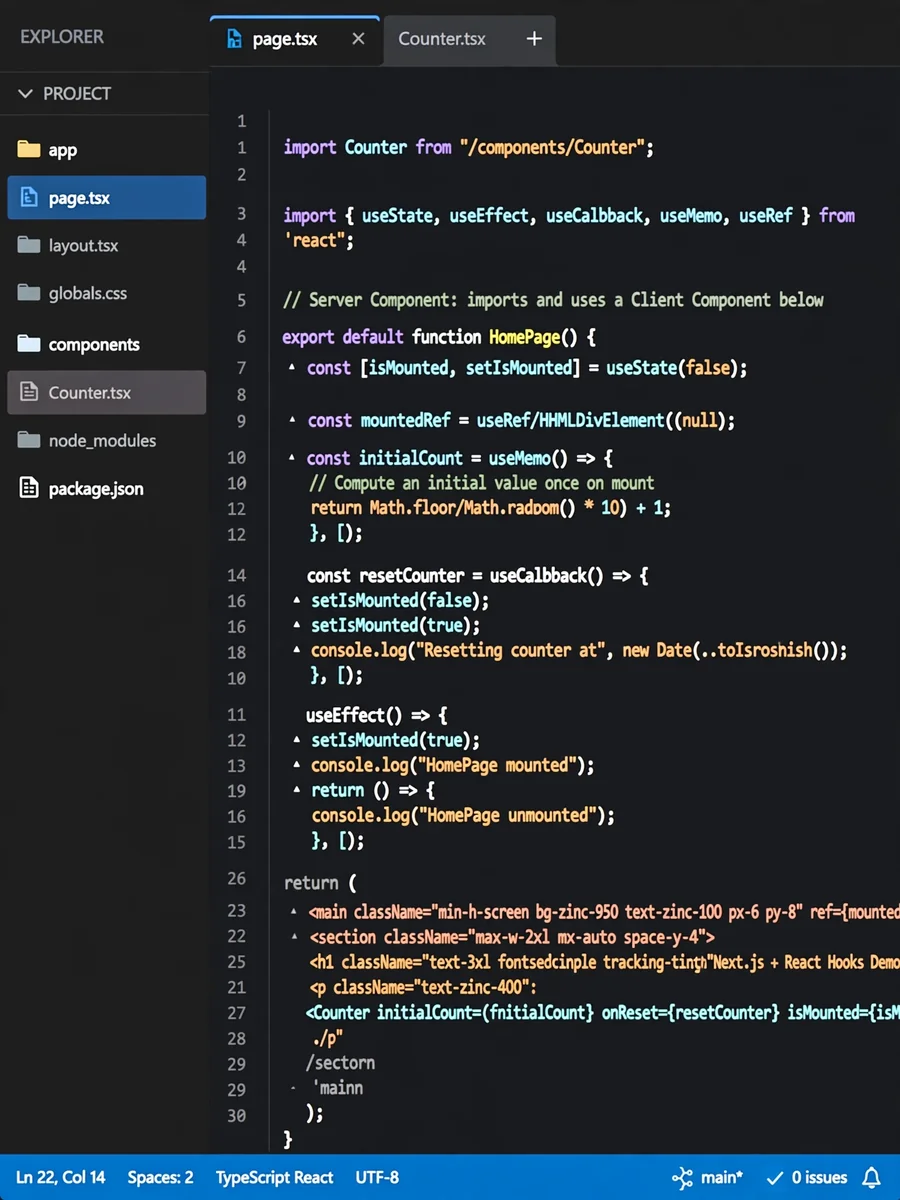Click the globals.css folder icon
The image size is (900, 1200).
pyautogui.click(x=29, y=293)
